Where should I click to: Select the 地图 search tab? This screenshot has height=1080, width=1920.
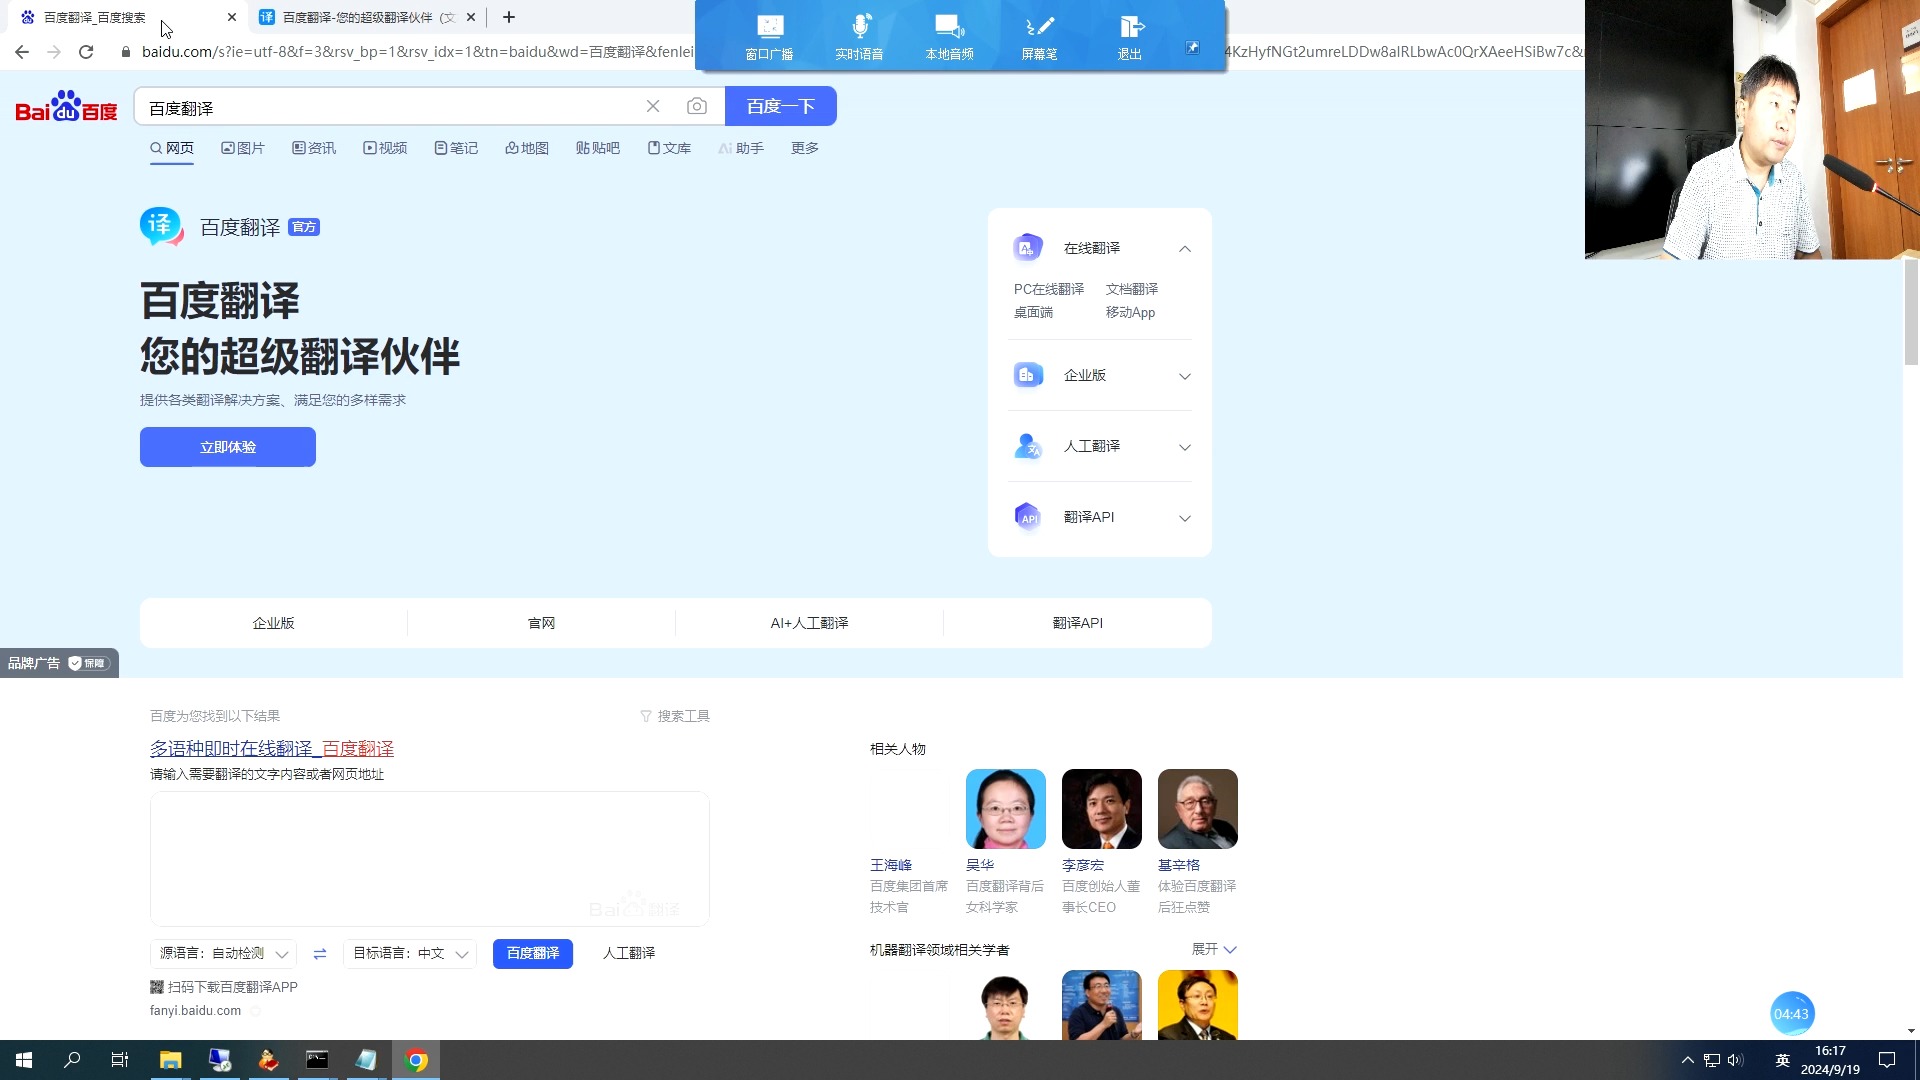click(527, 148)
